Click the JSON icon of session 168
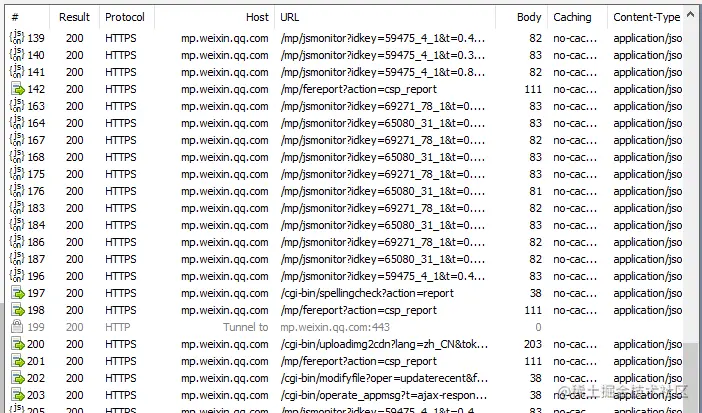 17,157
